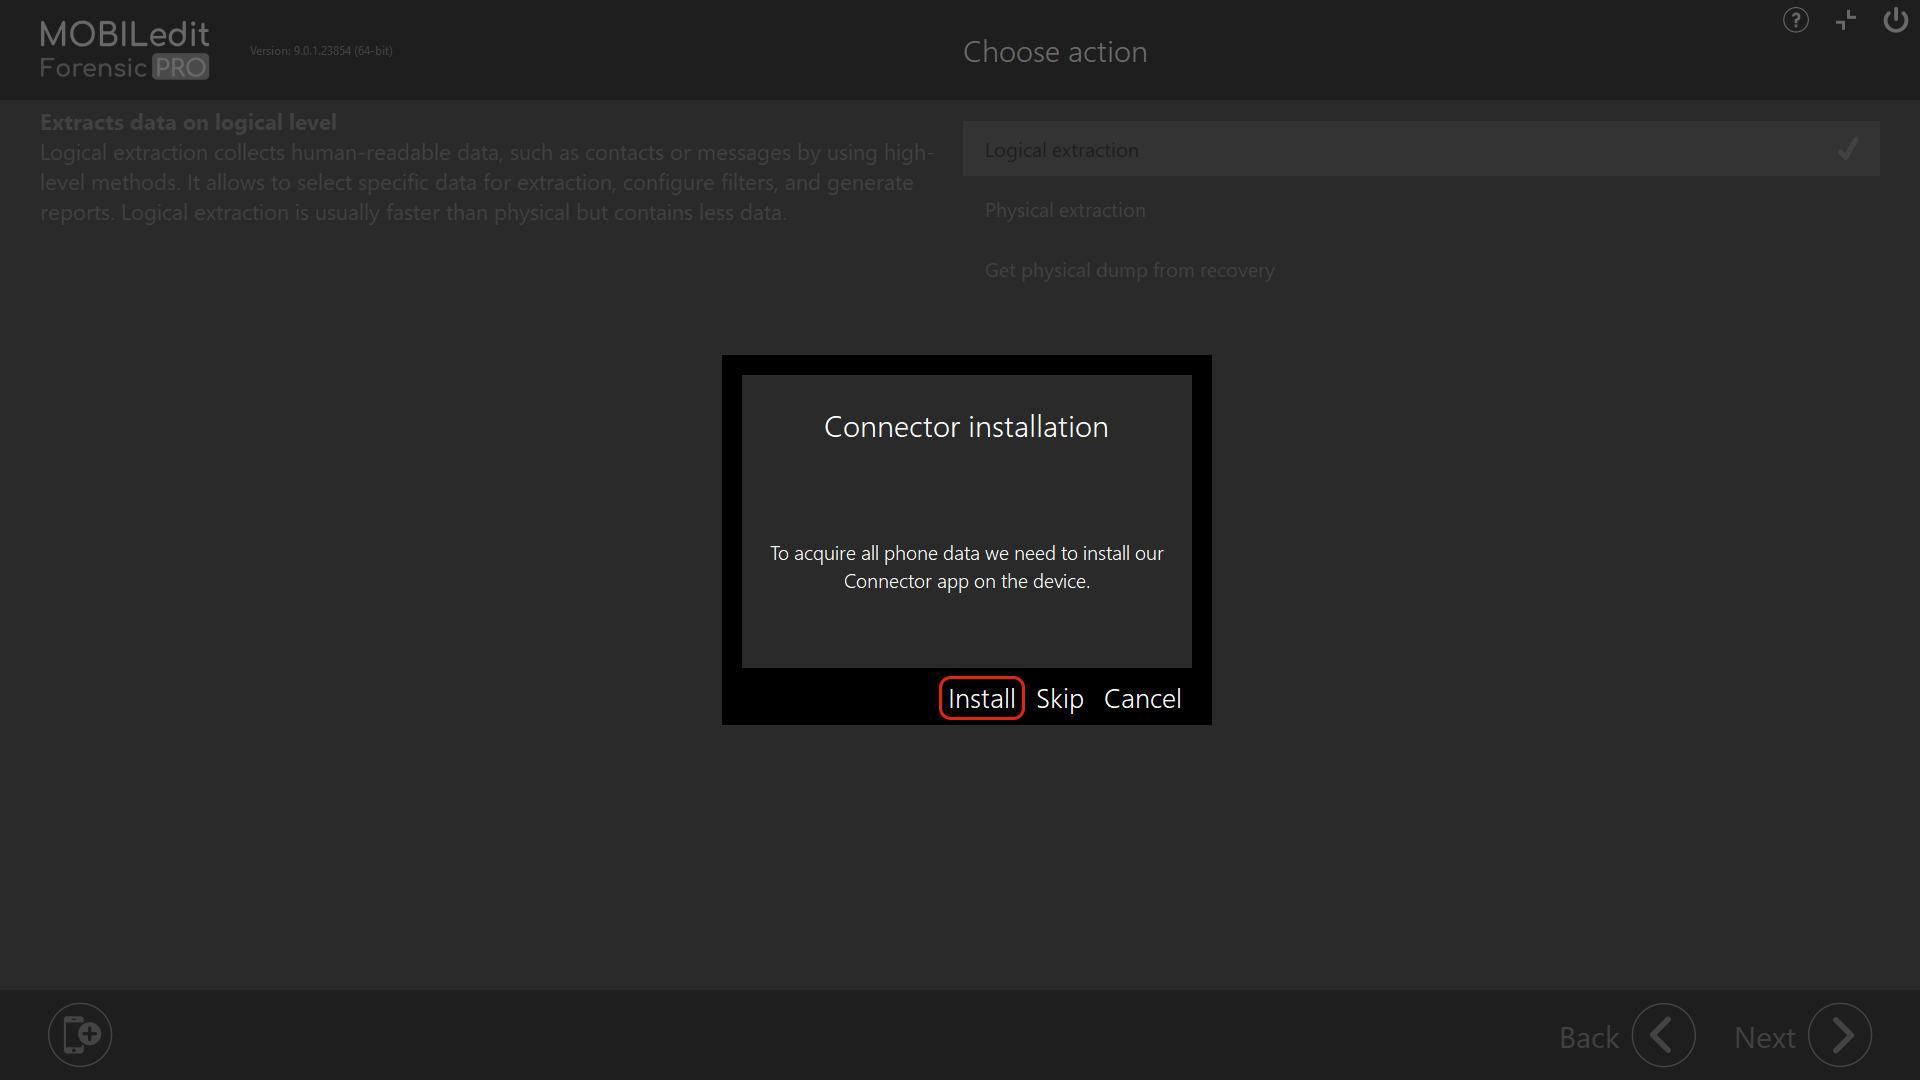The image size is (1920, 1080).
Task: Click the shrink window arrows icon
Action: pos(1846,21)
